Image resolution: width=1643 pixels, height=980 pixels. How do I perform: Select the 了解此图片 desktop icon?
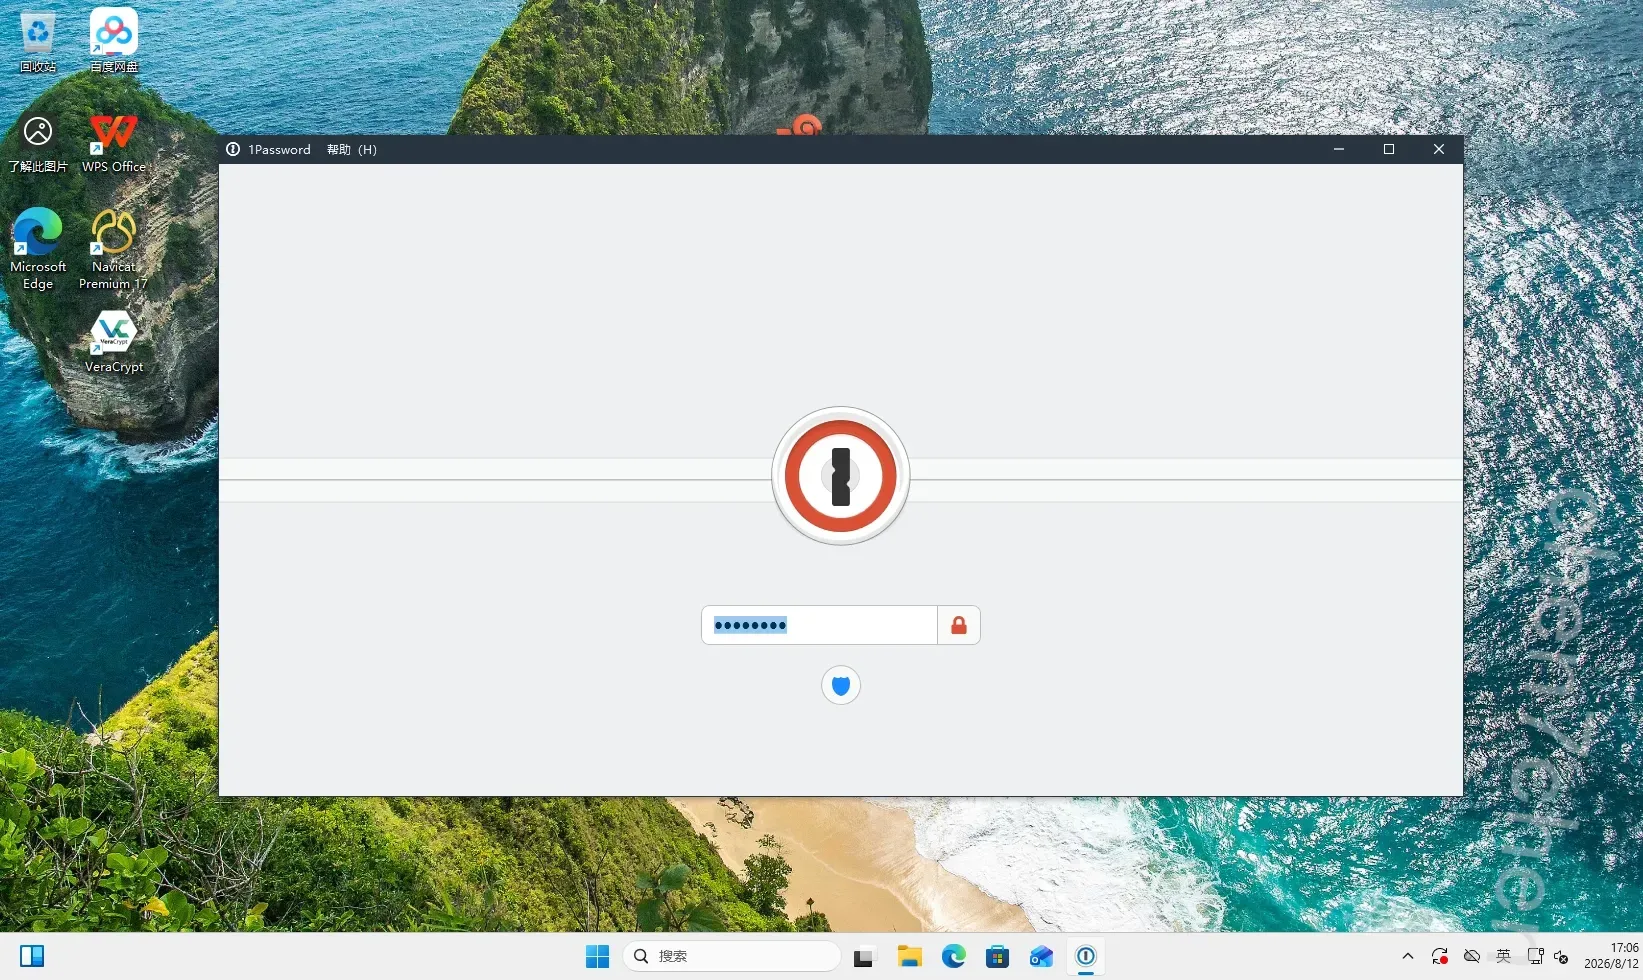pos(38,143)
